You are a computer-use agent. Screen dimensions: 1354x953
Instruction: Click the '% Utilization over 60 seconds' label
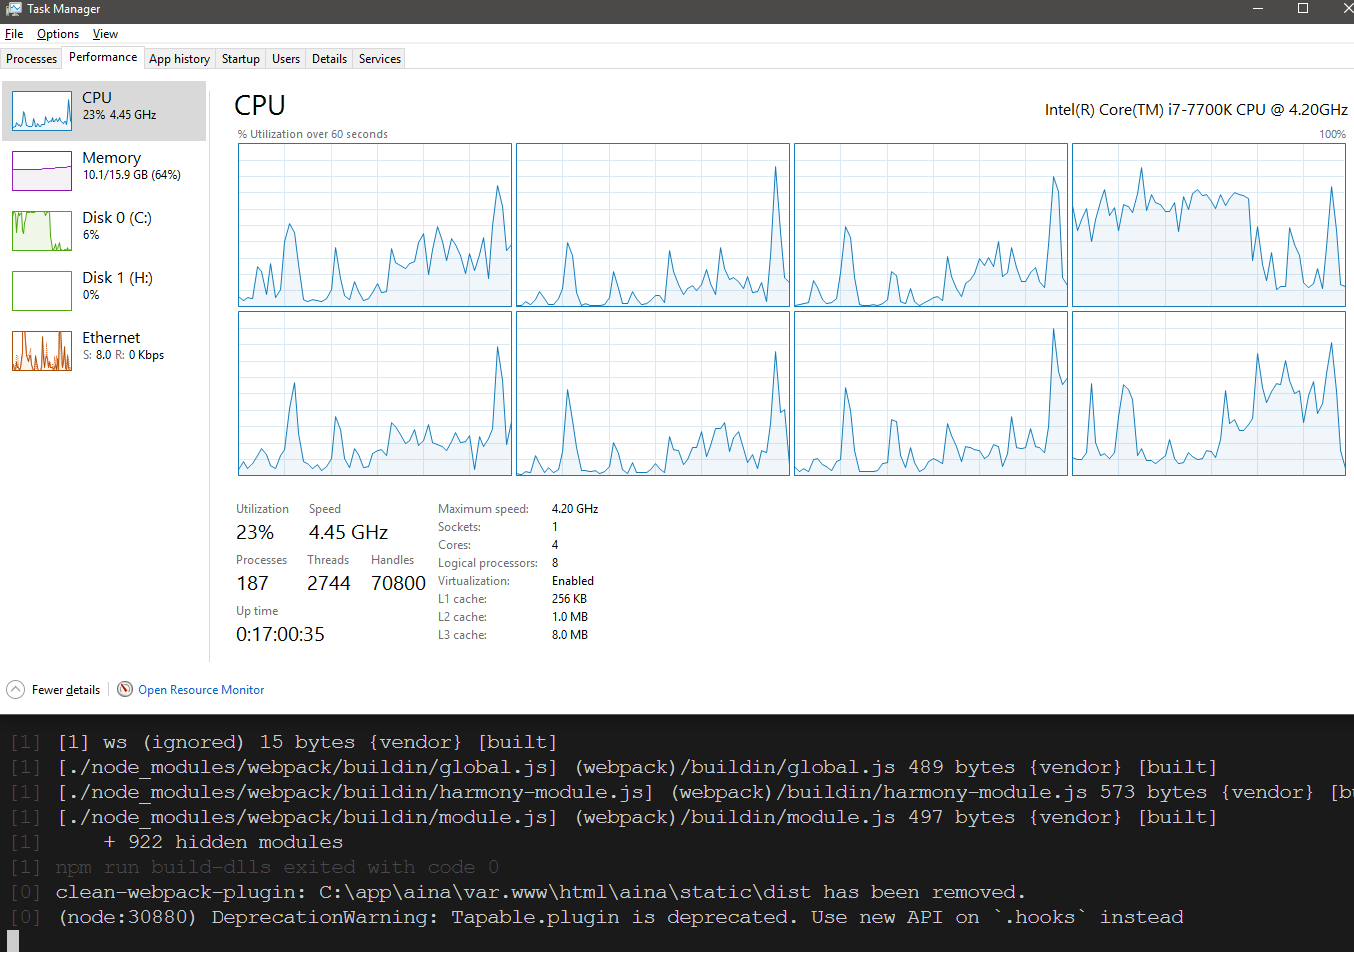point(312,134)
